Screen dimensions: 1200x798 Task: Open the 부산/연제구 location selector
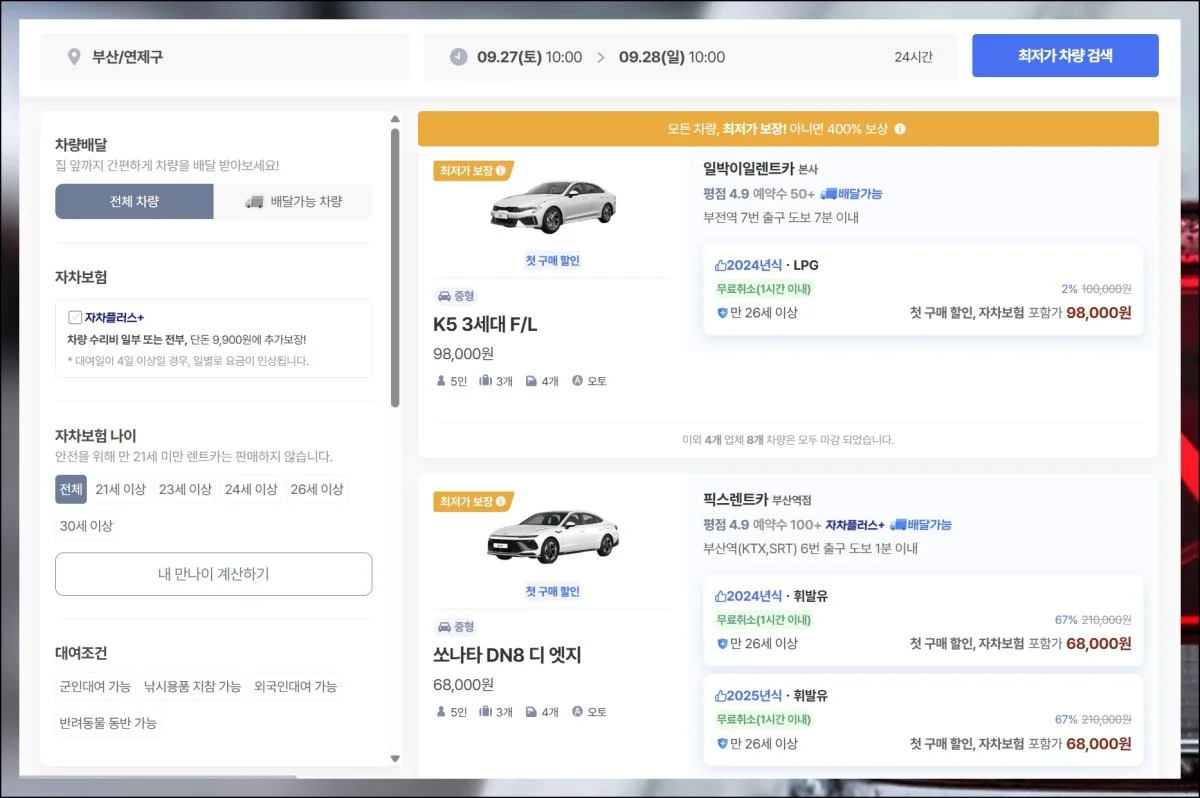click(x=224, y=57)
